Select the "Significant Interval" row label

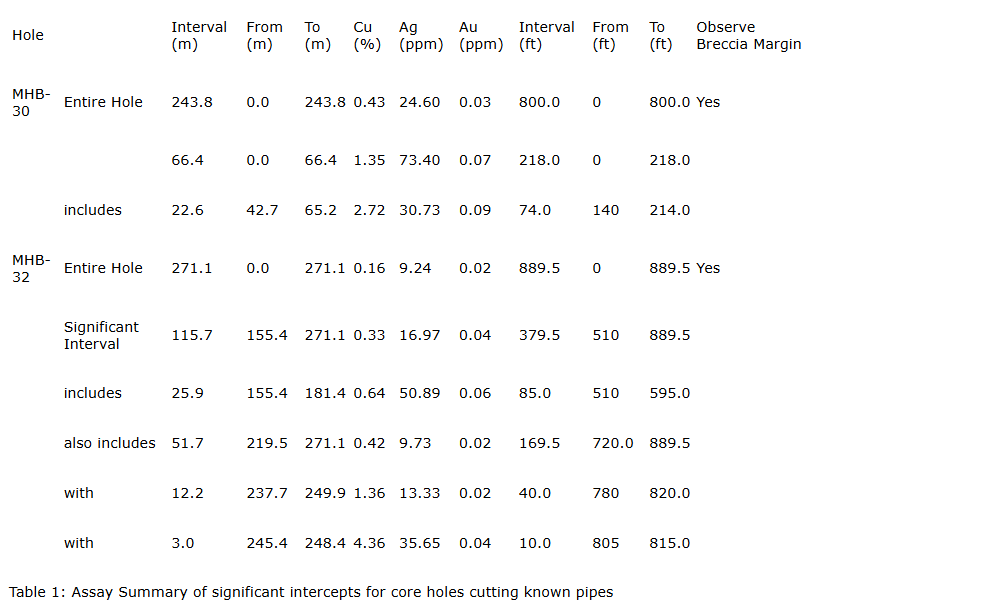101,335
